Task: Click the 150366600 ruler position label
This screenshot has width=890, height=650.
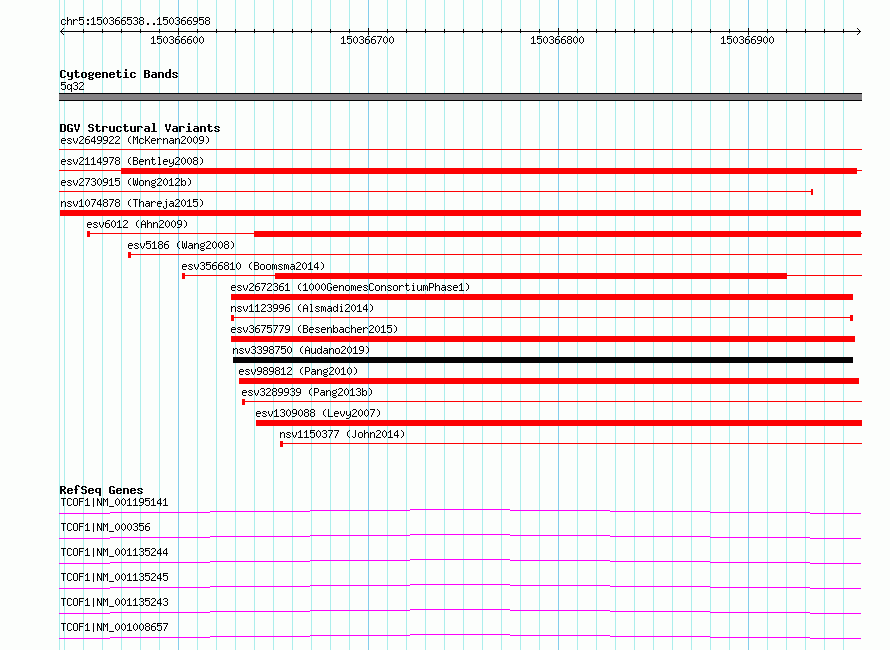Action: click(177, 40)
